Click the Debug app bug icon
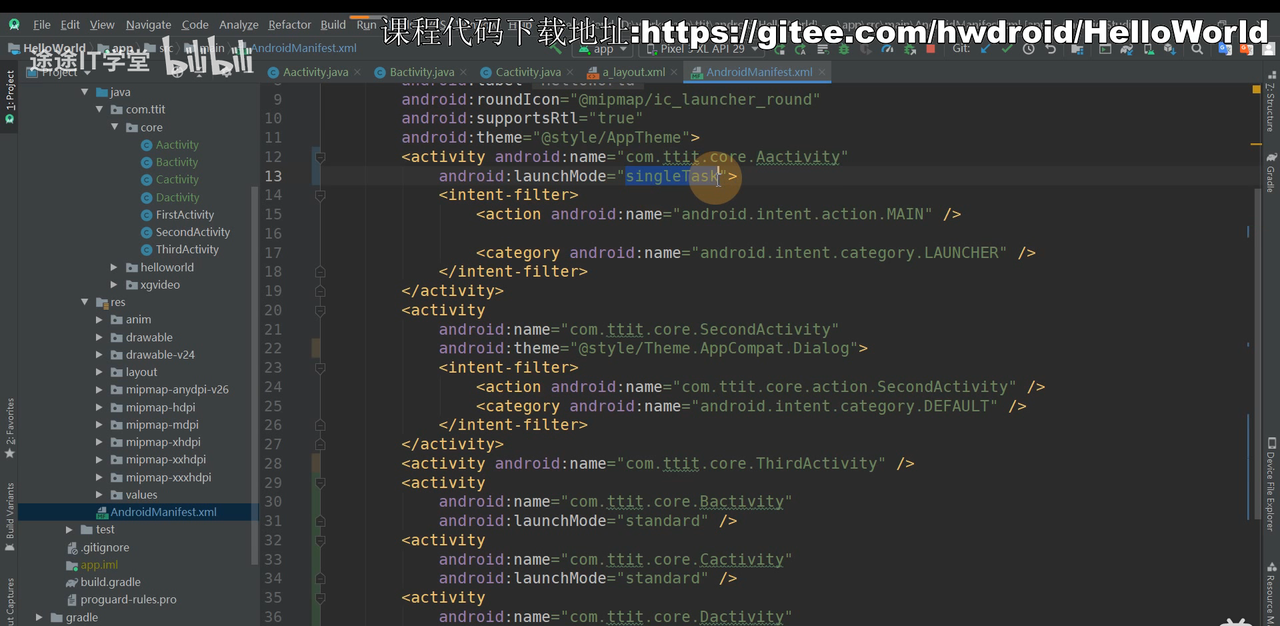 pyautogui.click(x=844, y=48)
